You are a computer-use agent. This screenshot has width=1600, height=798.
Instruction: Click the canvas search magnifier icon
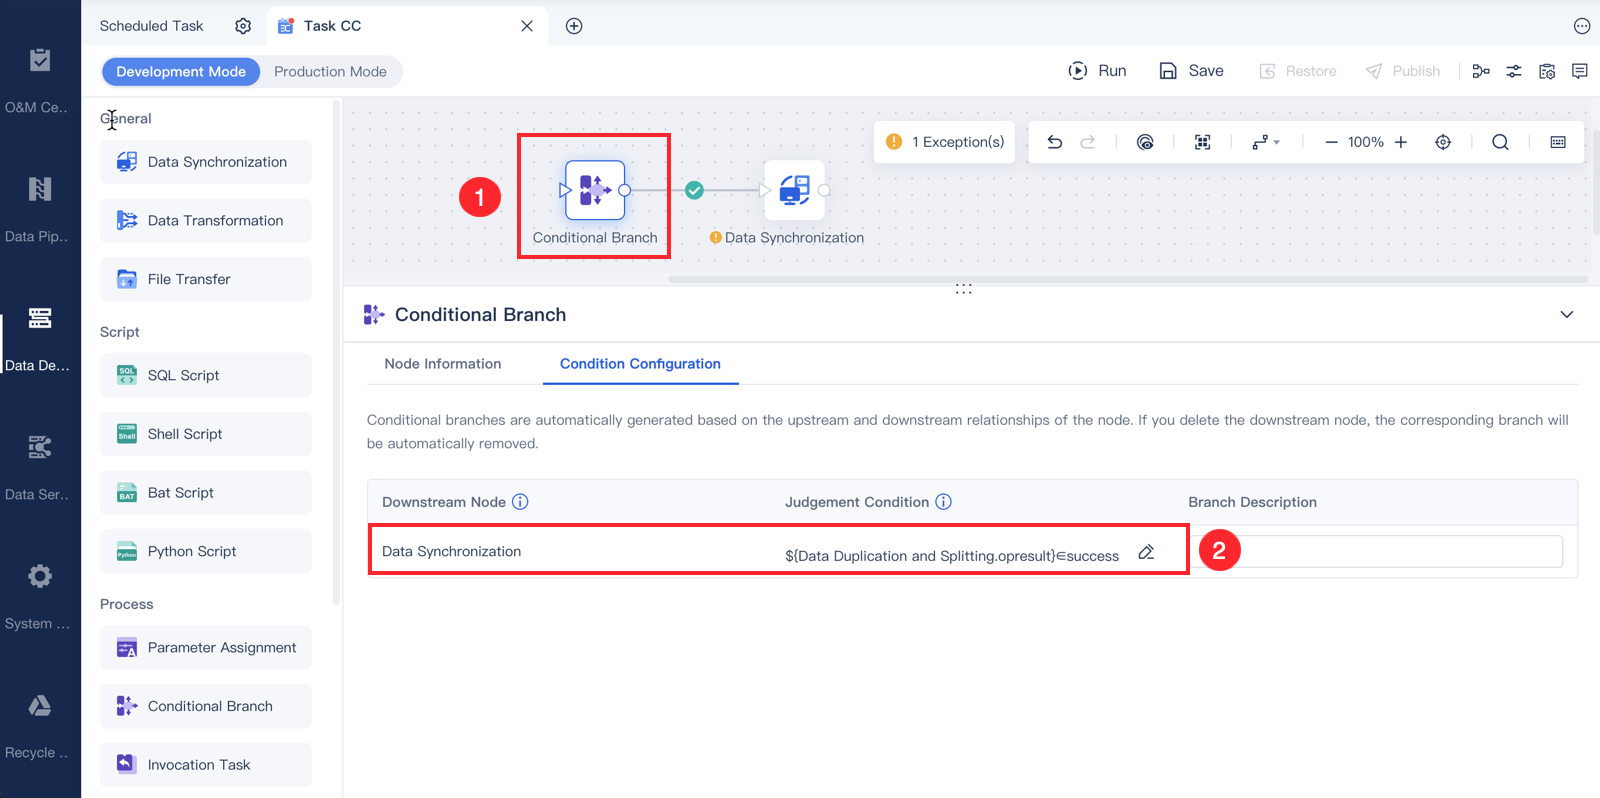(1500, 142)
